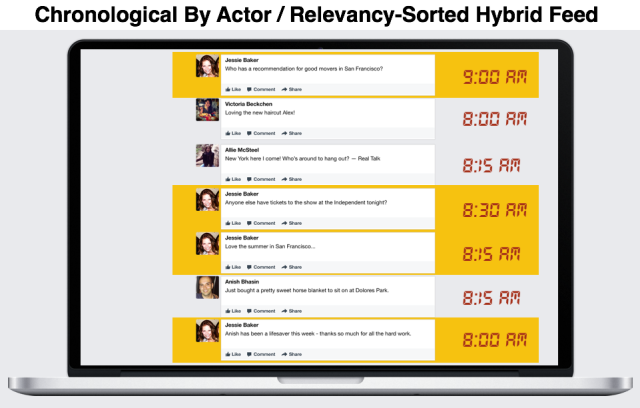Click the 'Chronological By Actor' title heading
The width and height of the screenshot is (640, 408).
(x=316, y=15)
